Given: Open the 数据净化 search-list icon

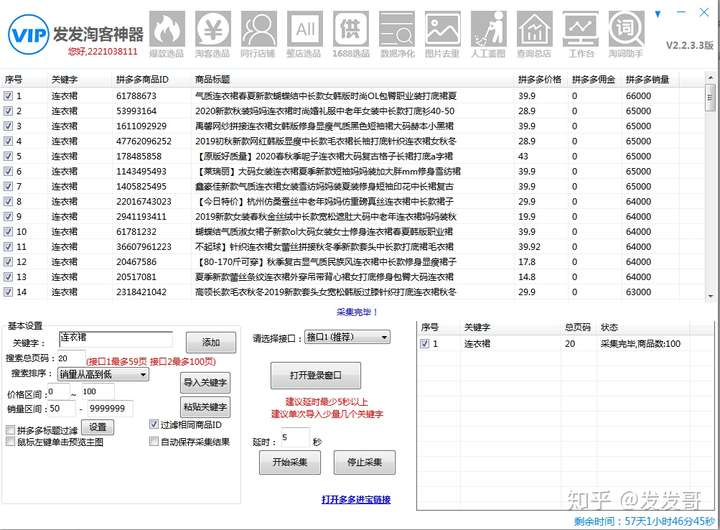Looking at the screenshot, I should click(x=397, y=29).
